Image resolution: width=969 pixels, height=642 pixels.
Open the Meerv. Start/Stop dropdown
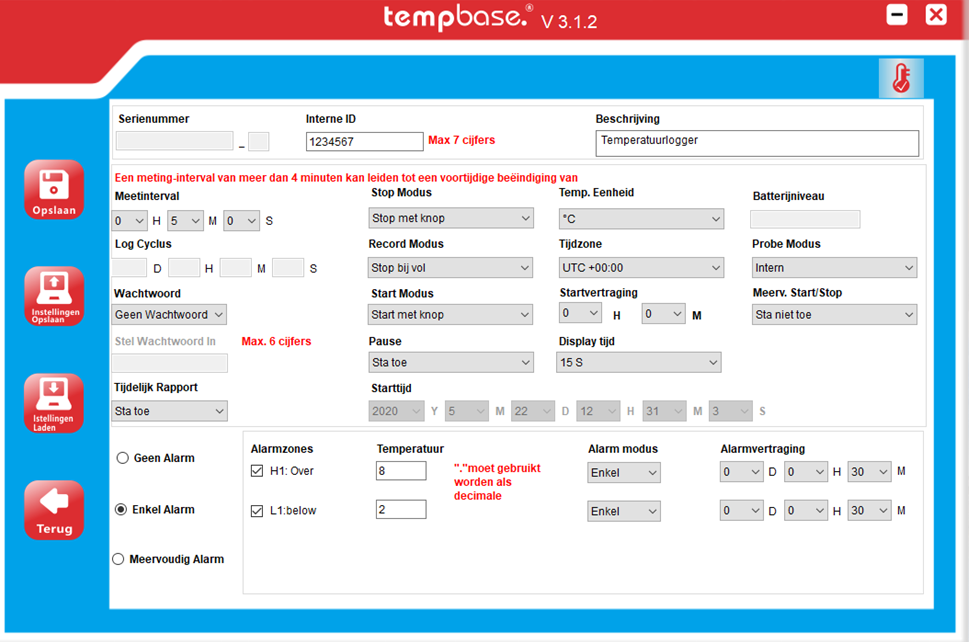[x=834, y=315]
